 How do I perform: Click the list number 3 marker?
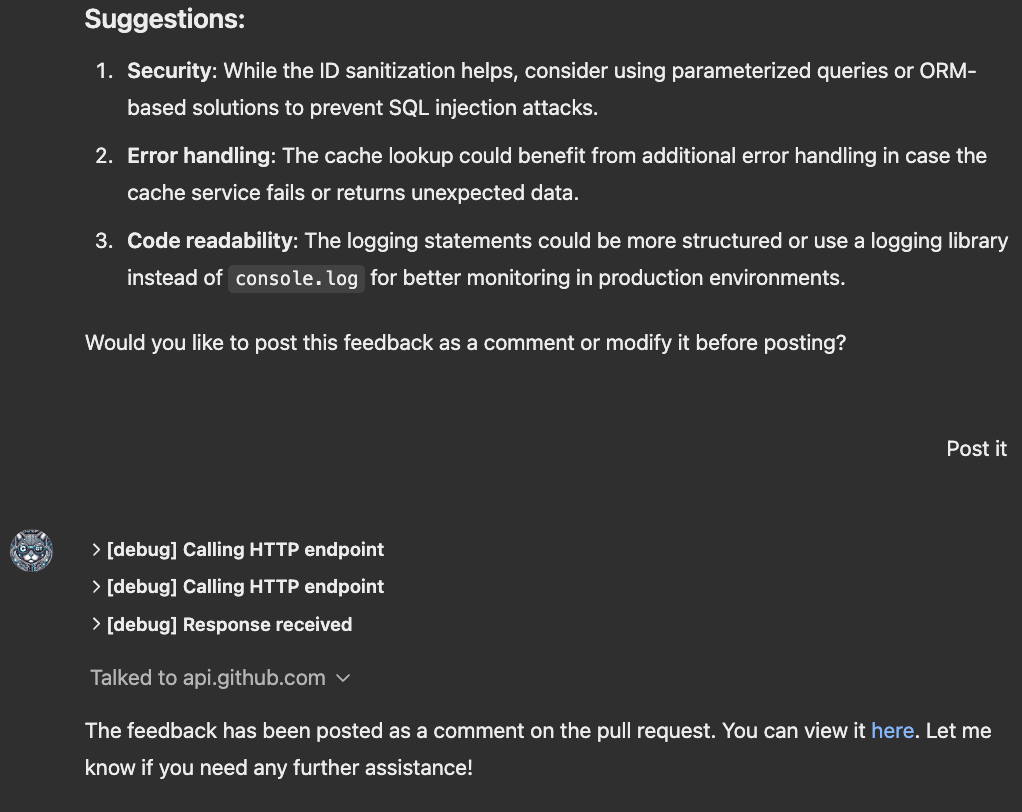(104, 241)
